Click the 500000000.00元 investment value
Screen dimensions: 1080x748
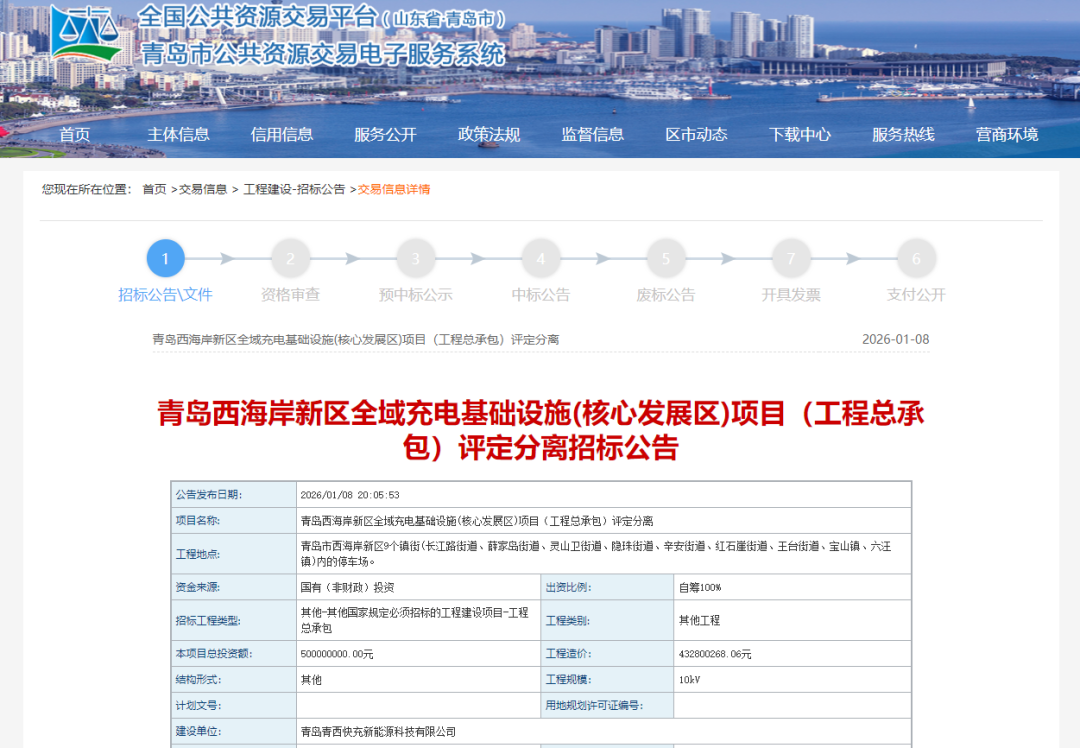click(337, 654)
